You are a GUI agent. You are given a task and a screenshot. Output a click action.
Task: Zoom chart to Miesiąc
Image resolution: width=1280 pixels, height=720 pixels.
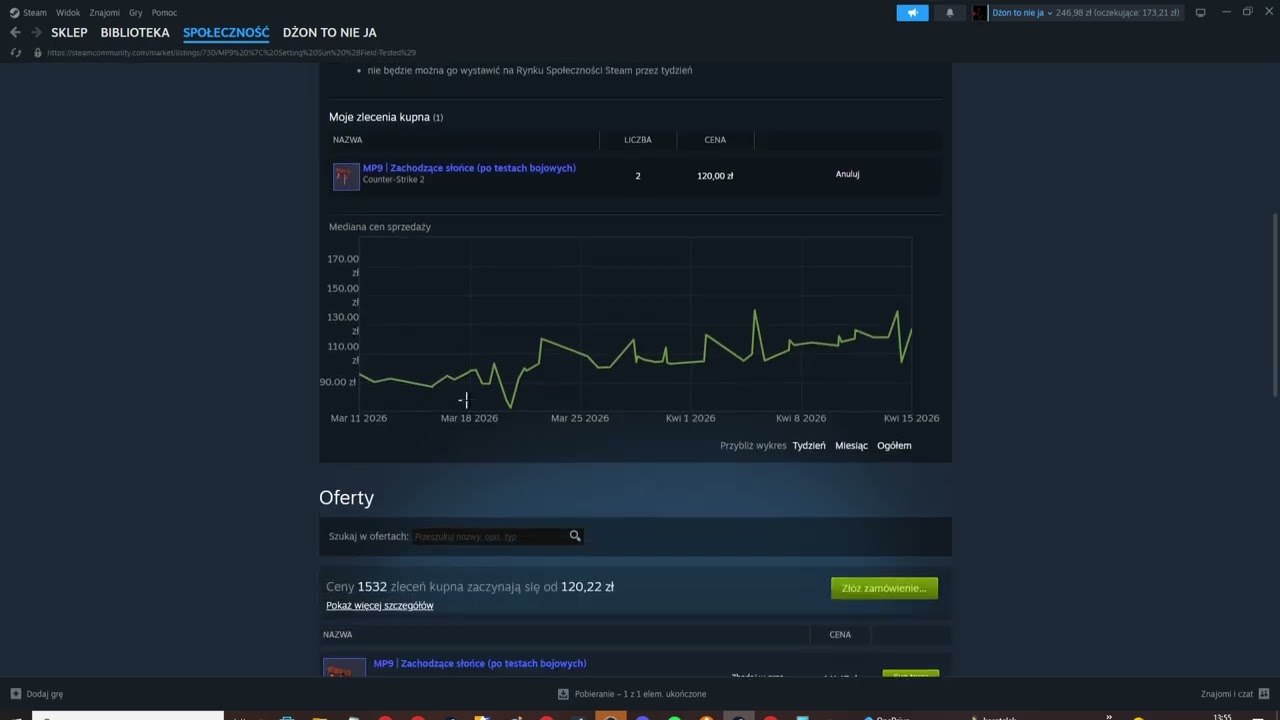(851, 446)
